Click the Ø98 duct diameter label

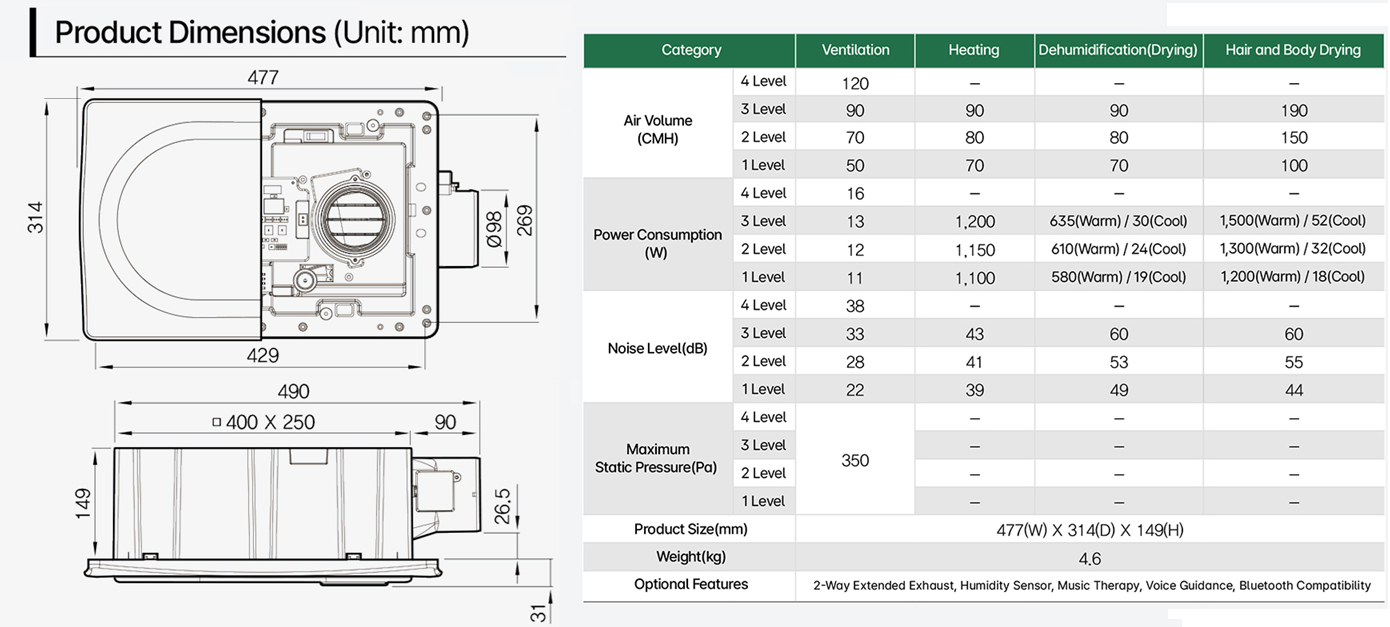493,228
